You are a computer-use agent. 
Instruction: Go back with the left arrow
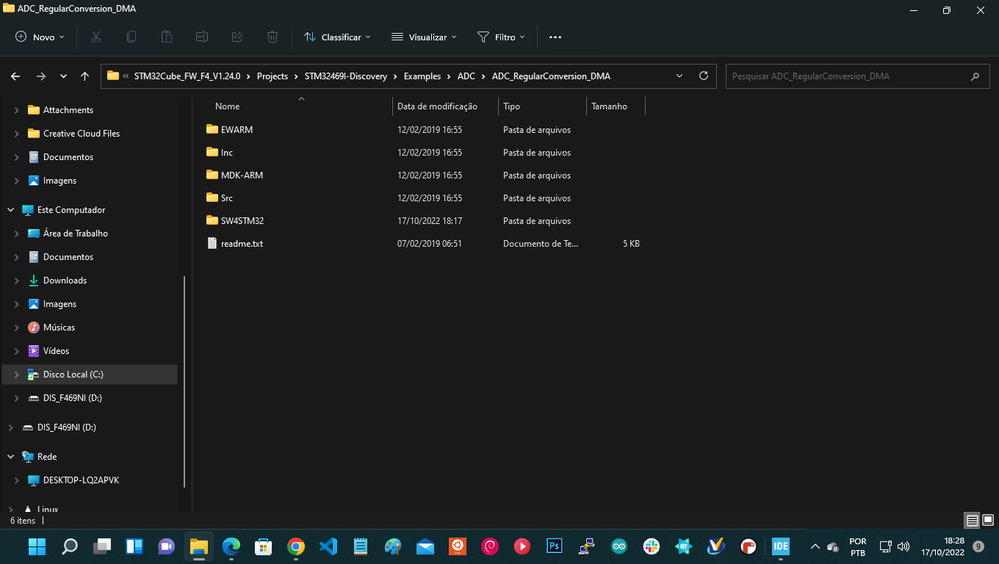(15, 76)
